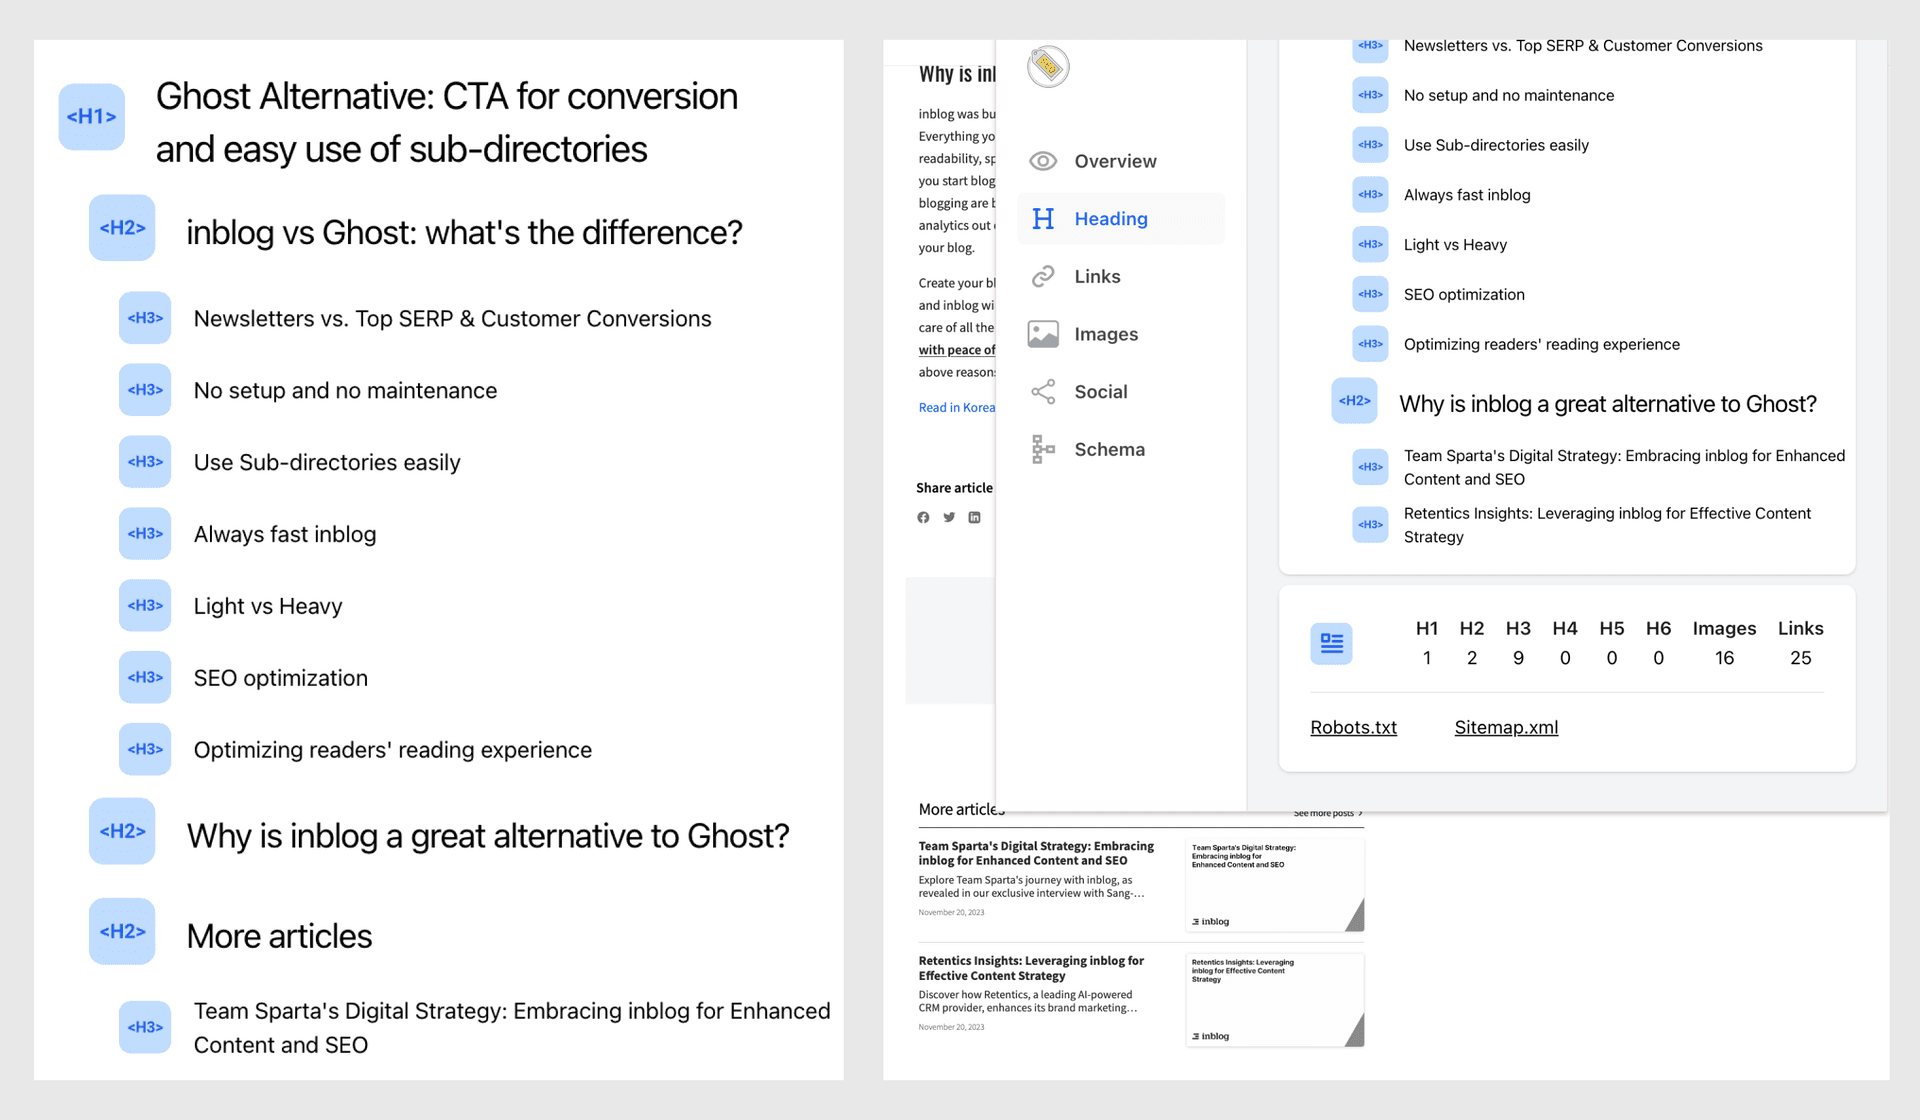This screenshot has width=1920, height=1120.
Task: Click "See more posts" above the article list
Action: [x=1328, y=814]
